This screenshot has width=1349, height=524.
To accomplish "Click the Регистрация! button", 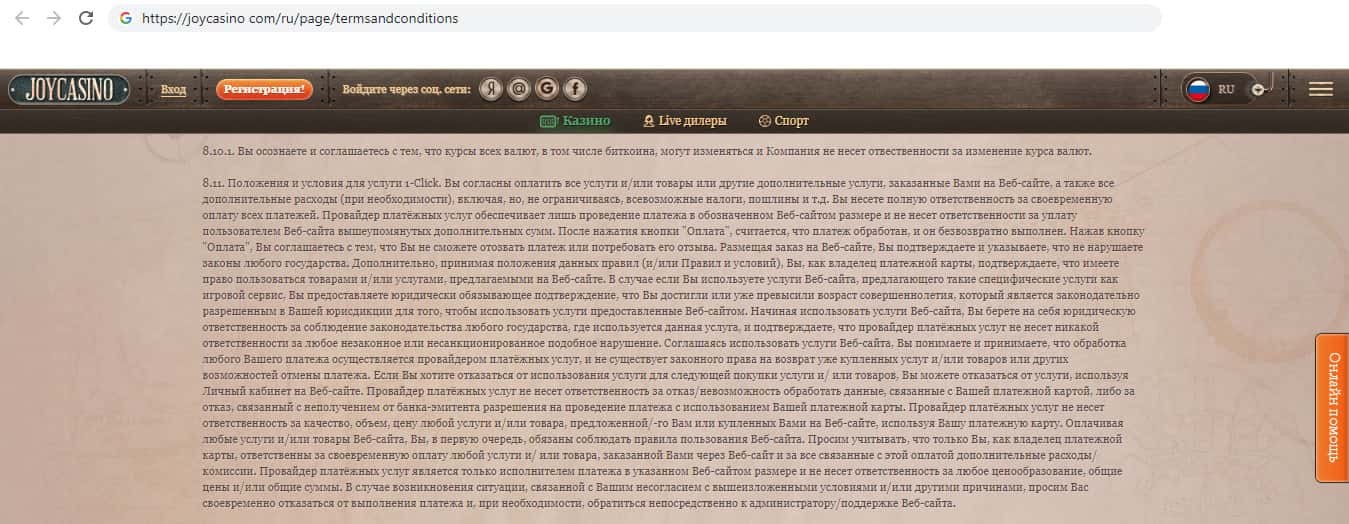I will (x=264, y=89).
